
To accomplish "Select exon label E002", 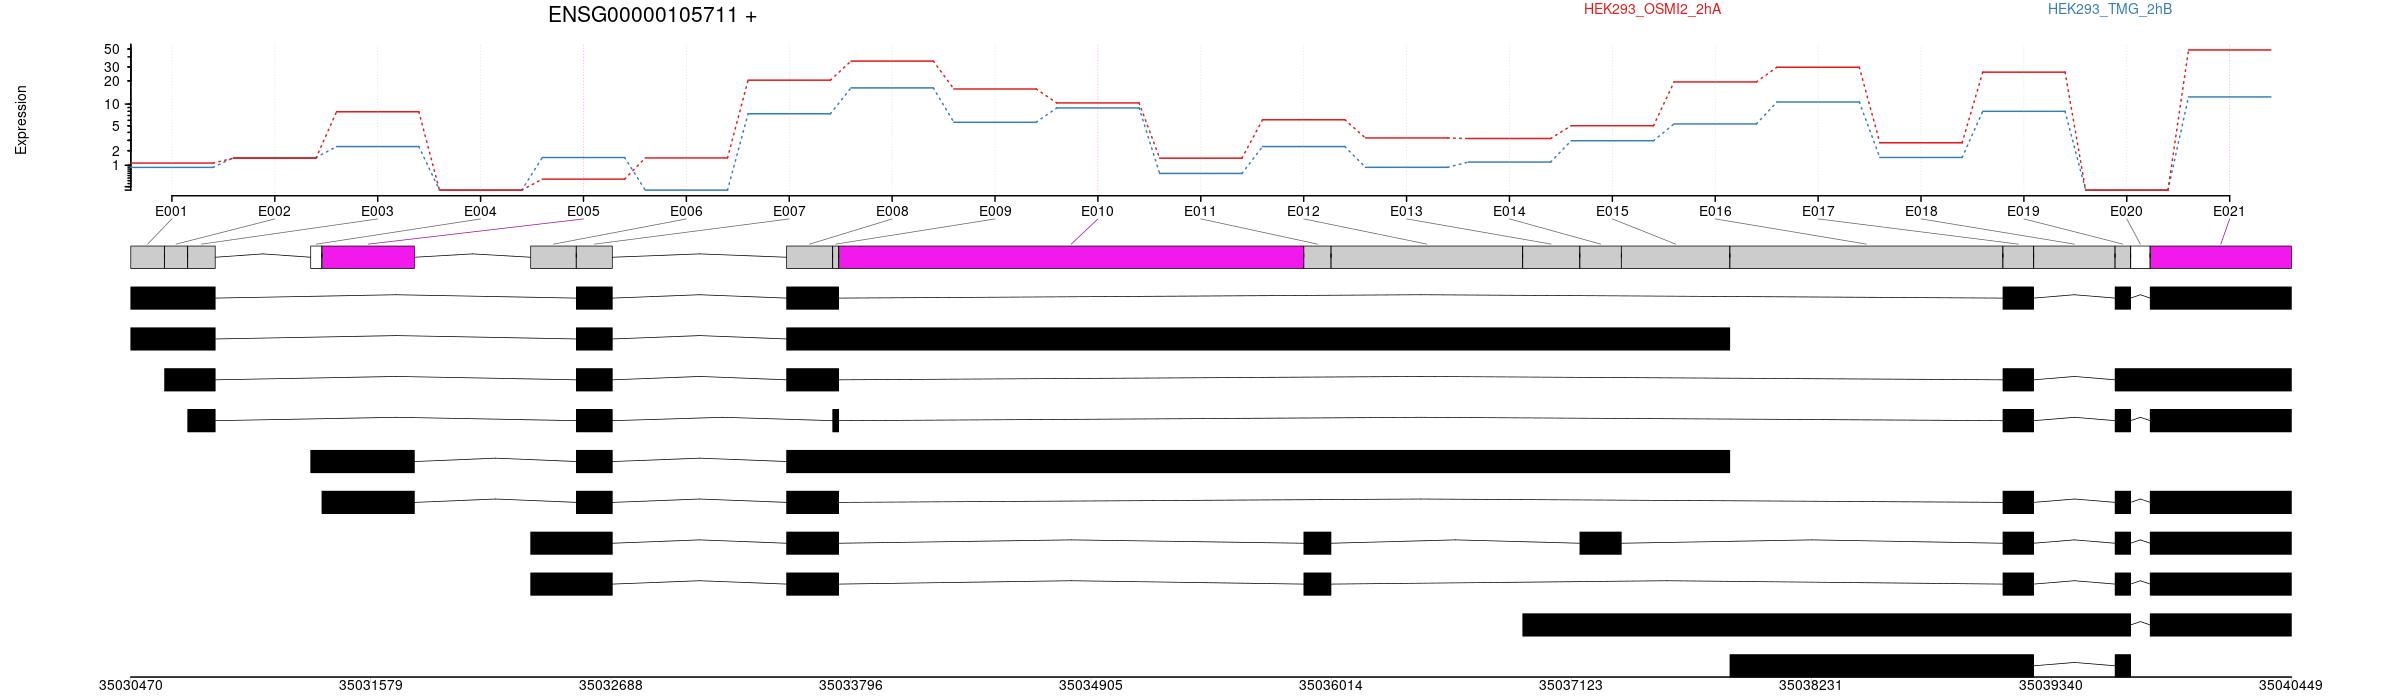I will click(x=274, y=211).
